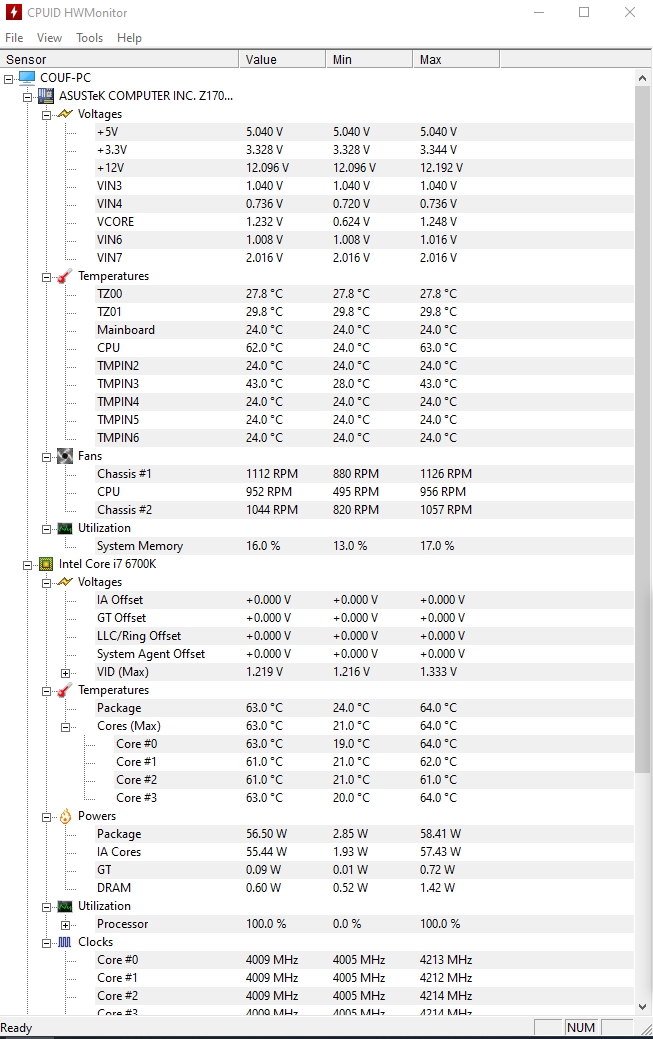653x1039 pixels.
Task: Click the Clocks group icon
Action: (x=64, y=942)
